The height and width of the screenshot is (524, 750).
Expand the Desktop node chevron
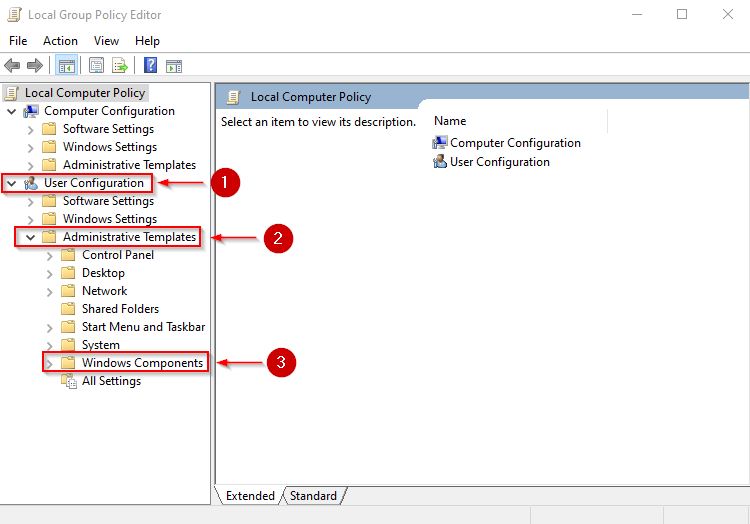click(50, 274)
